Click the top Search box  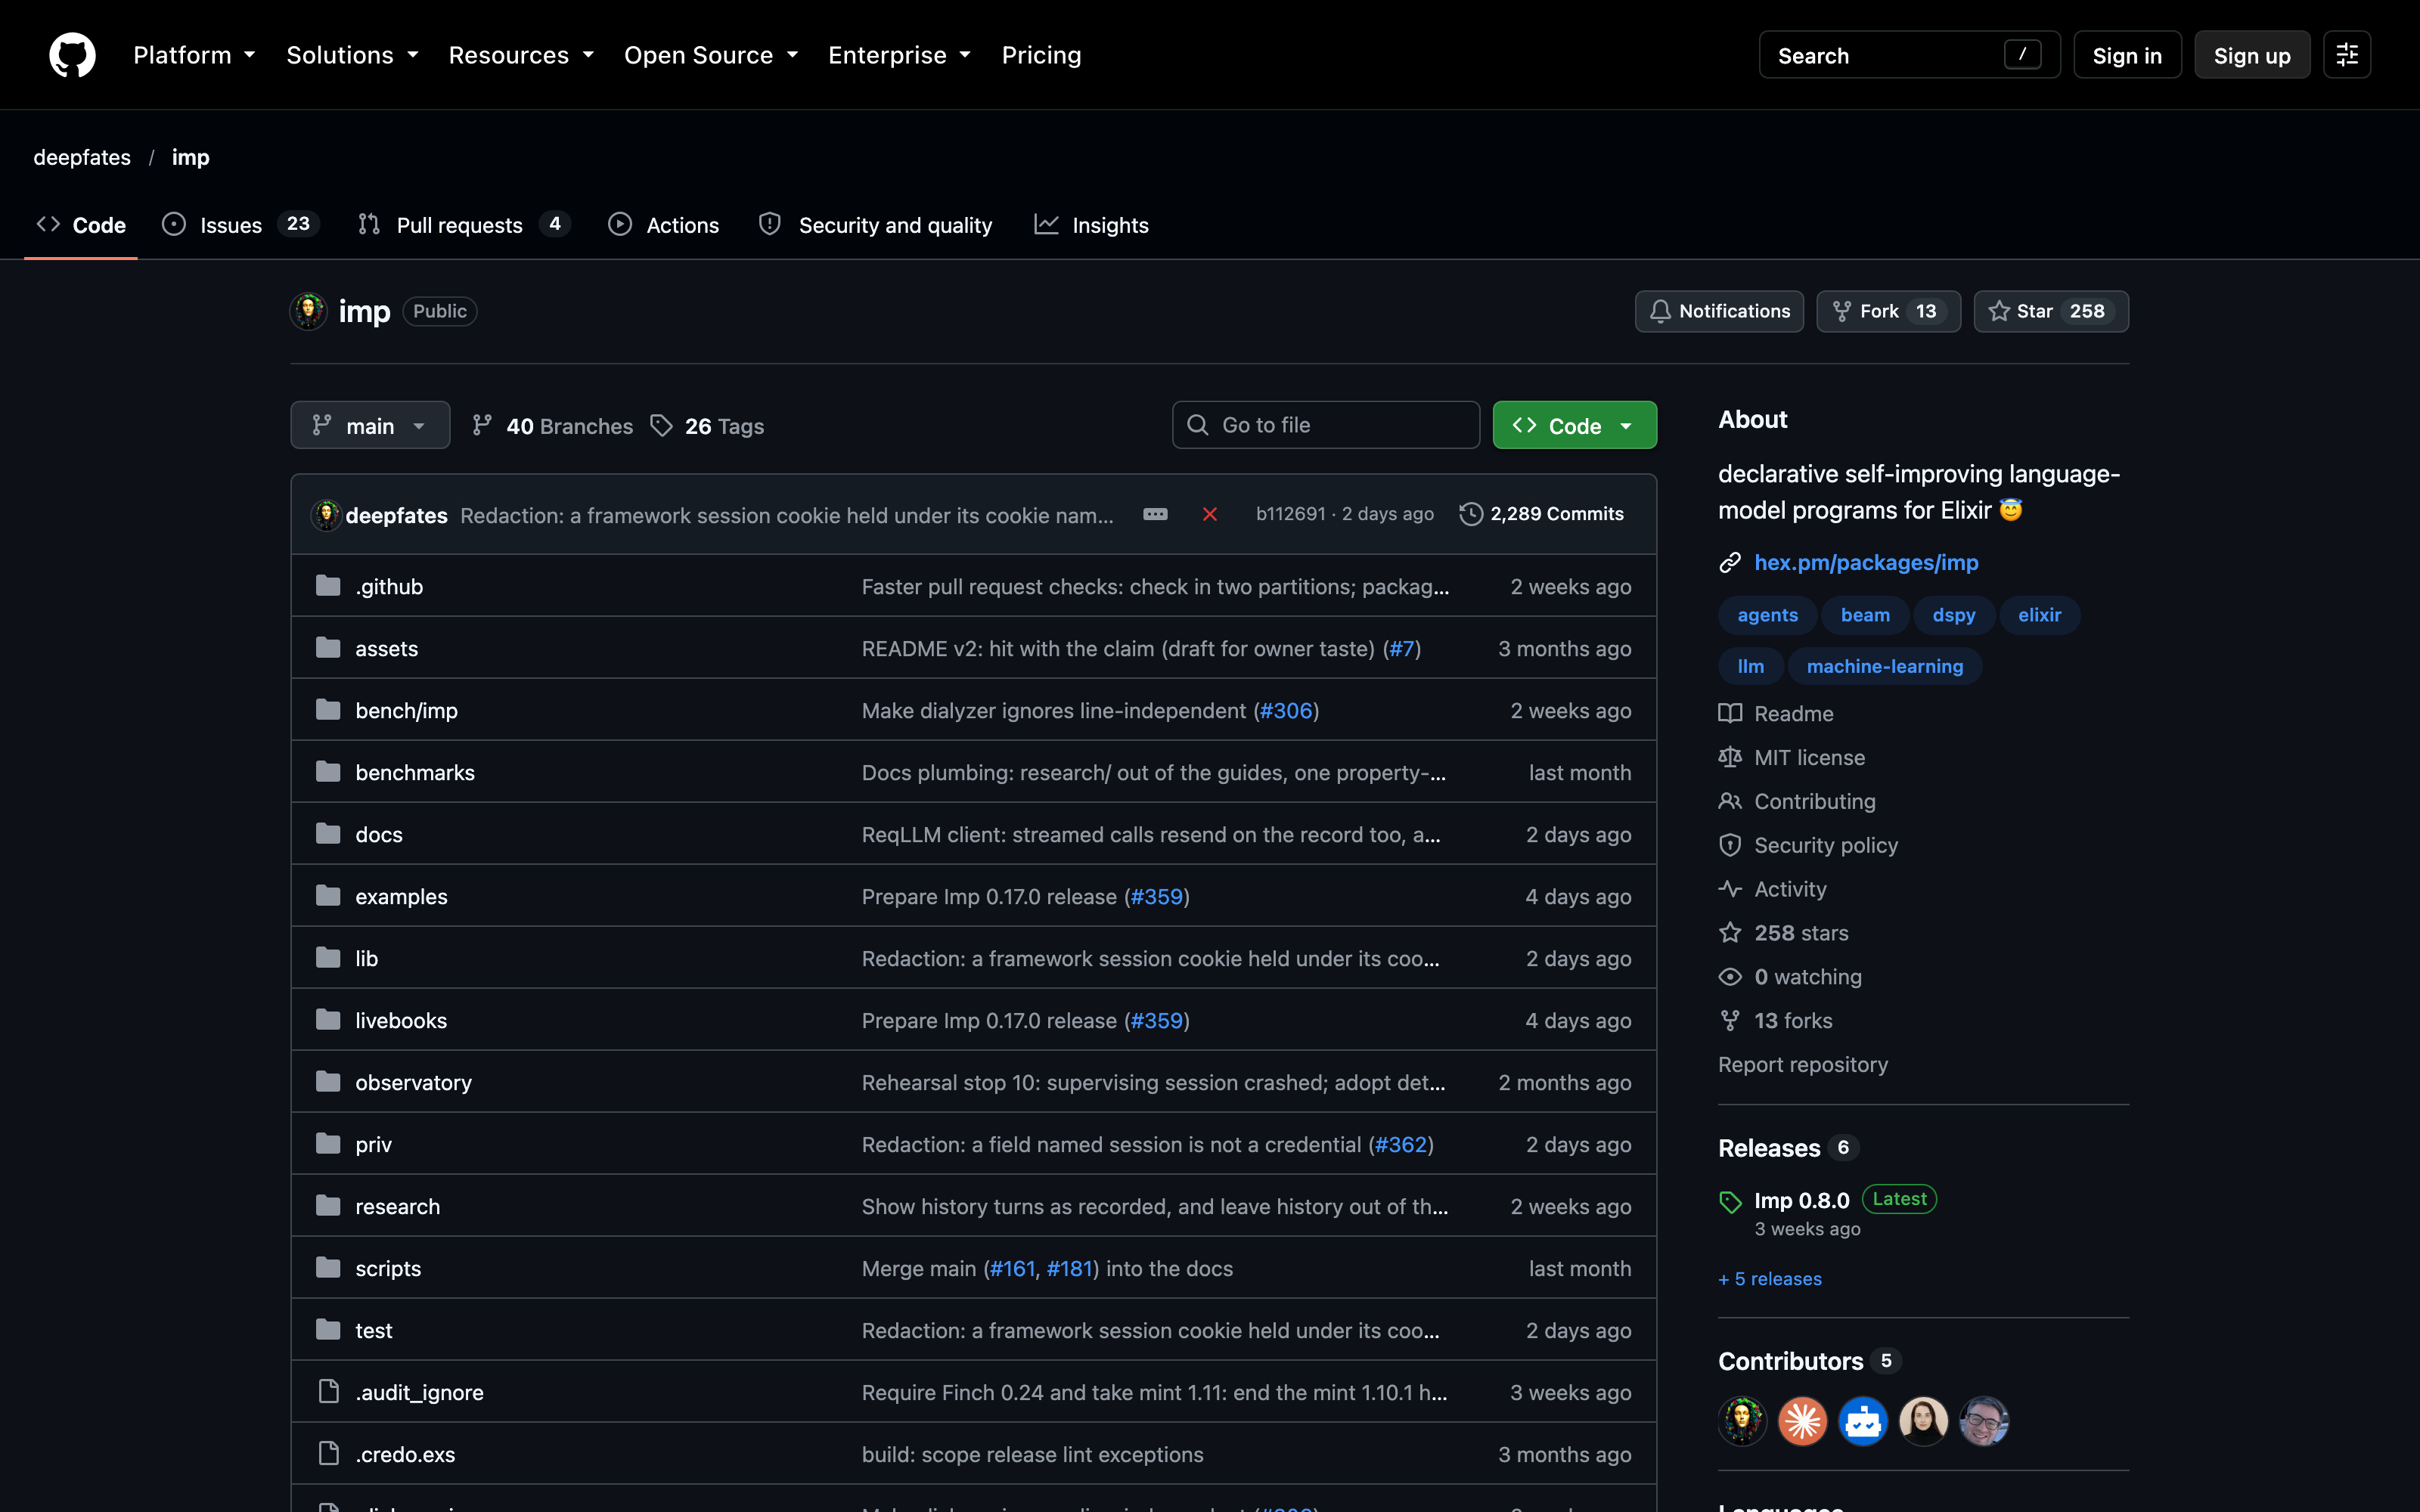pos(1908,55)
